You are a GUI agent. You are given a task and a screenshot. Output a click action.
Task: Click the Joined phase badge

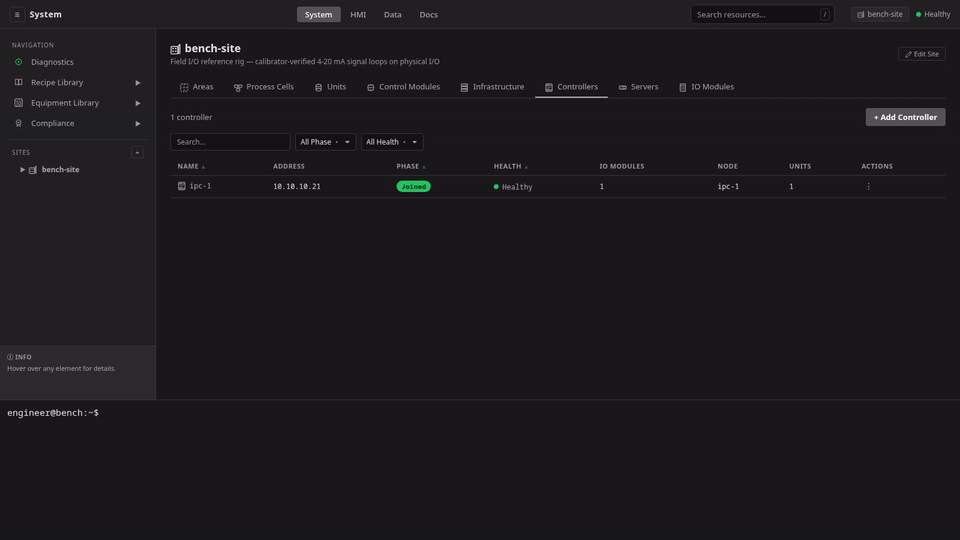point(413,186)
